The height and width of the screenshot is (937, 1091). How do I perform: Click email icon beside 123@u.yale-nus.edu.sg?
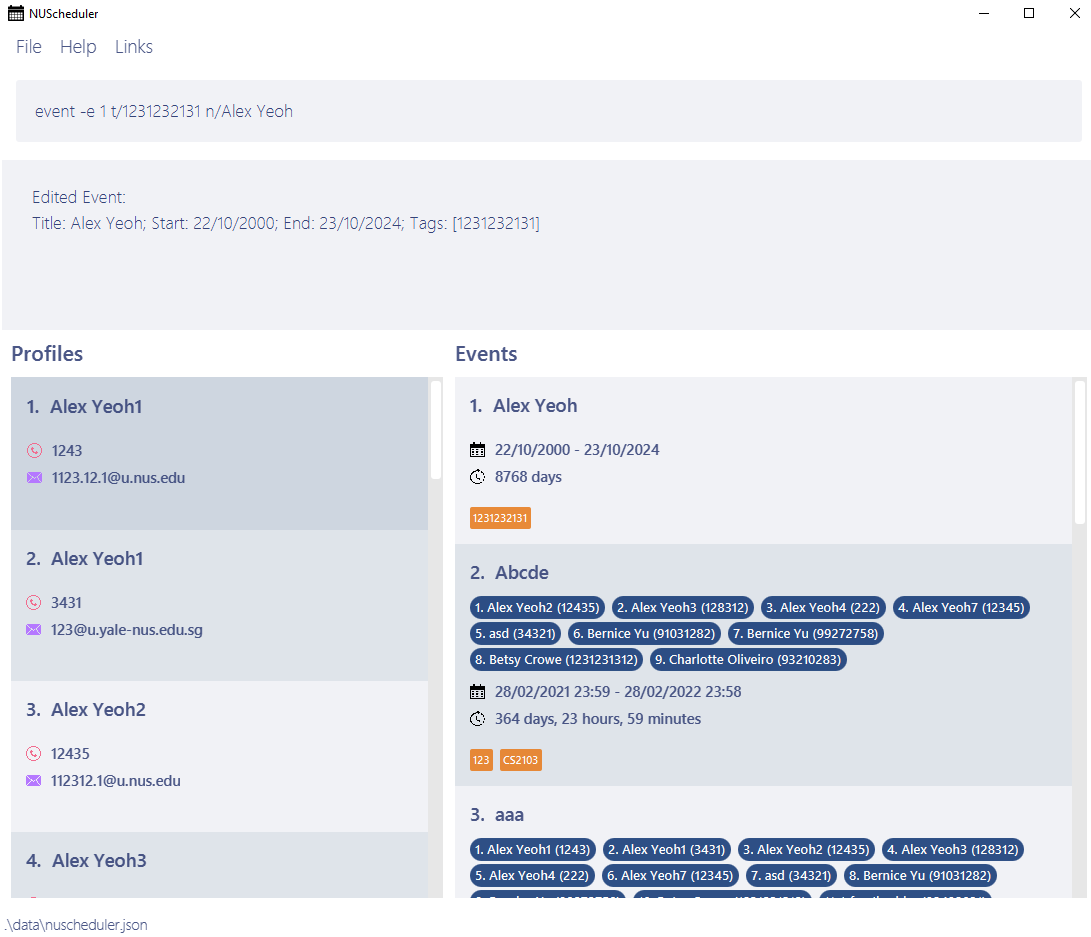point(33,630)
